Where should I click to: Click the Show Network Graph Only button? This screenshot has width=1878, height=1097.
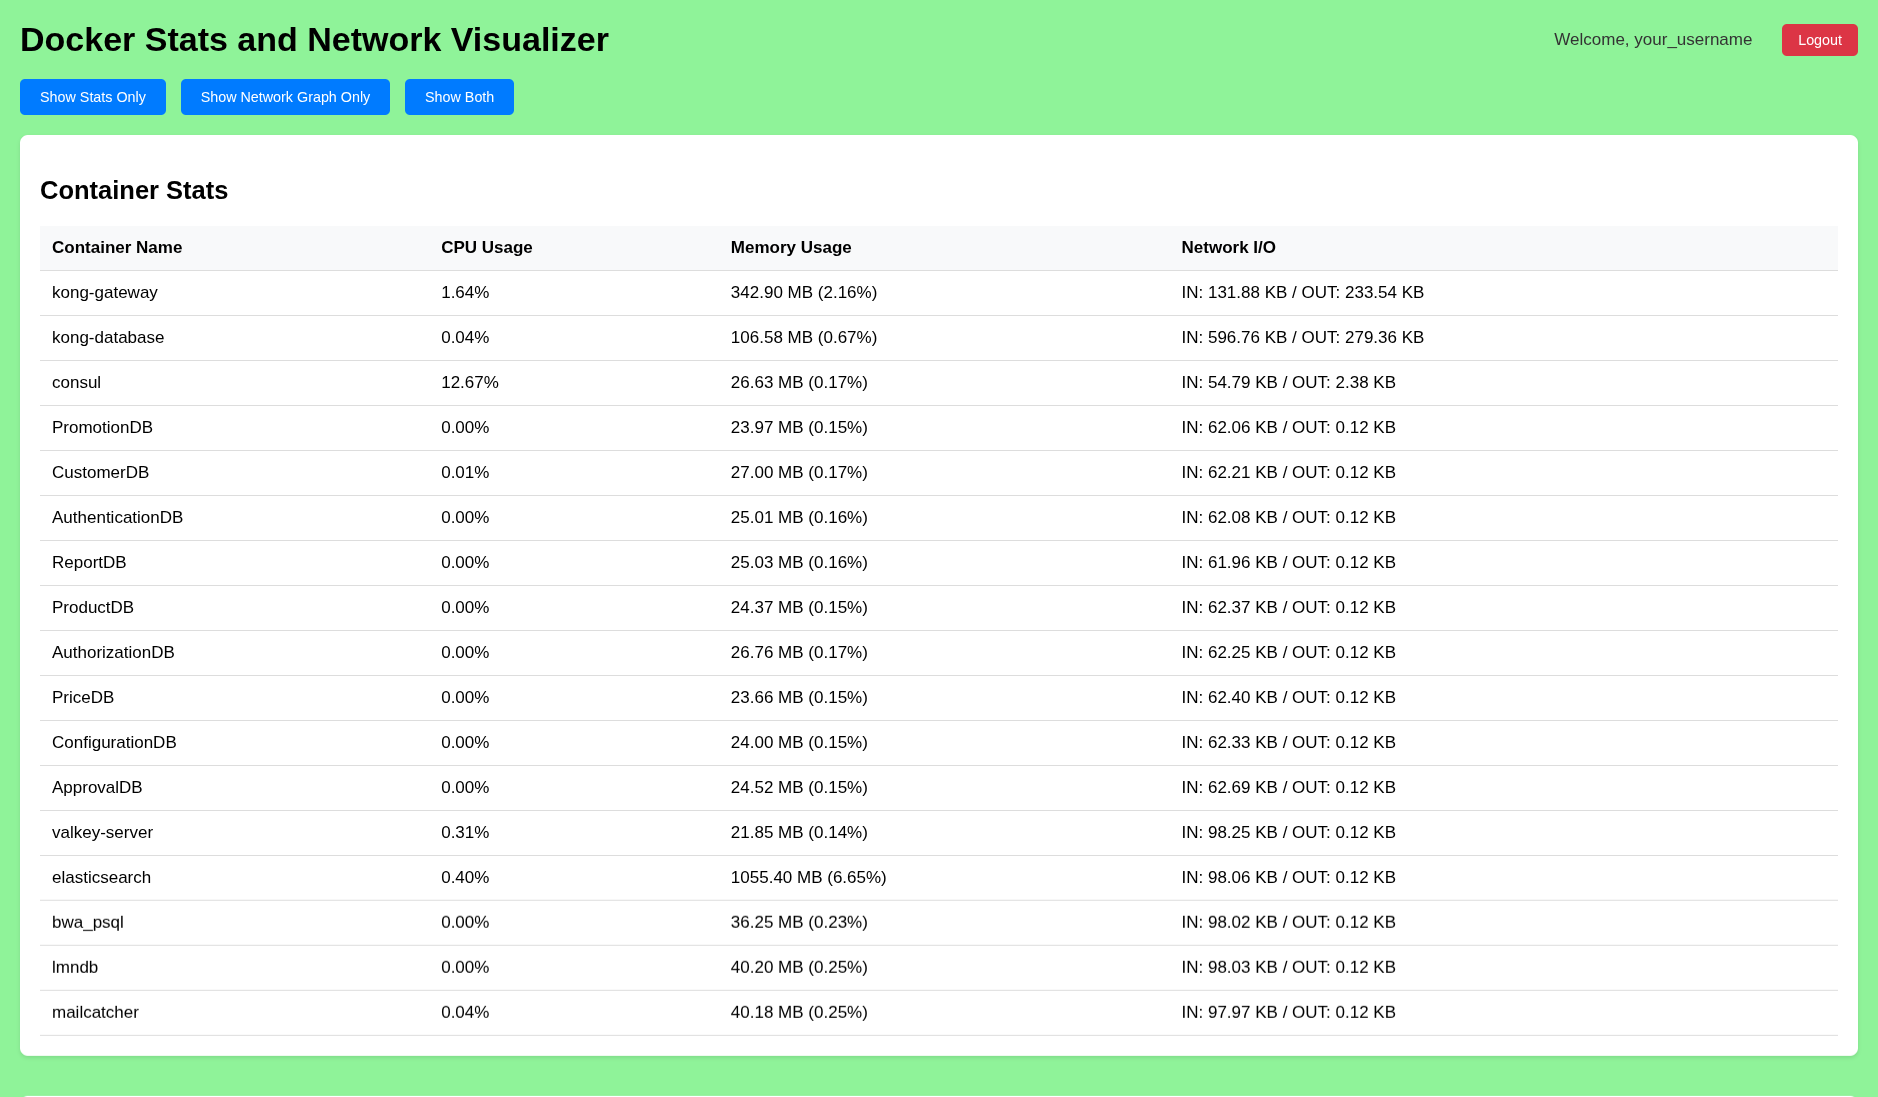(284, 97)
